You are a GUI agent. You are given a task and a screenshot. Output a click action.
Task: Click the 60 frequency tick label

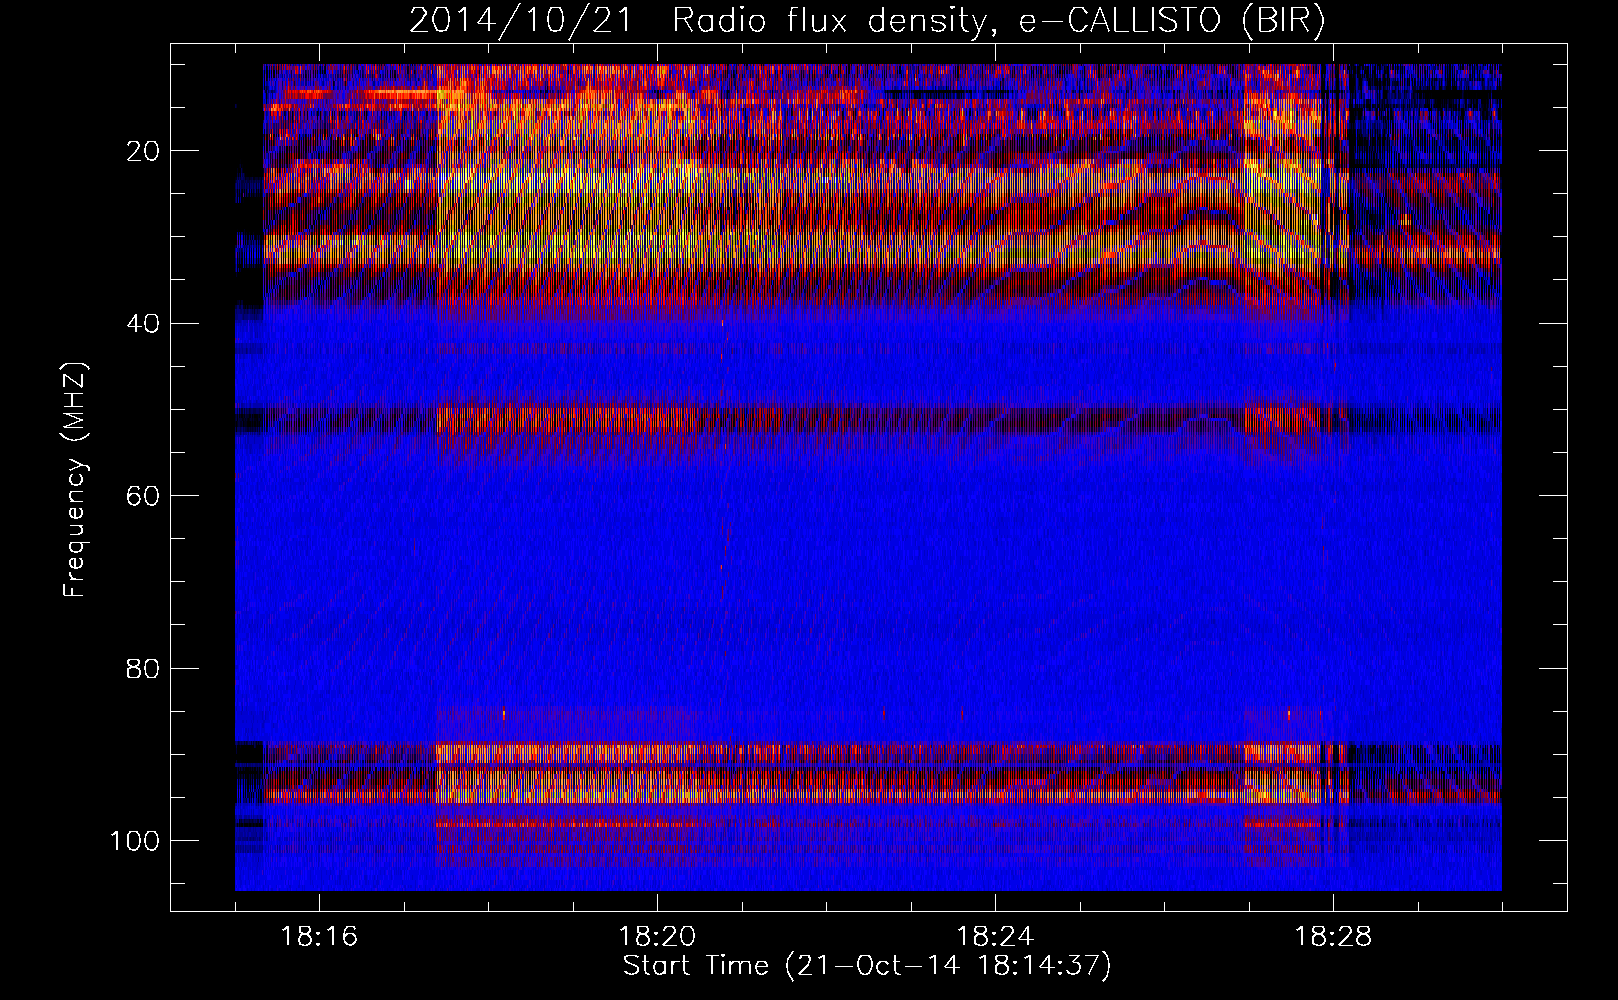(143, 496)
